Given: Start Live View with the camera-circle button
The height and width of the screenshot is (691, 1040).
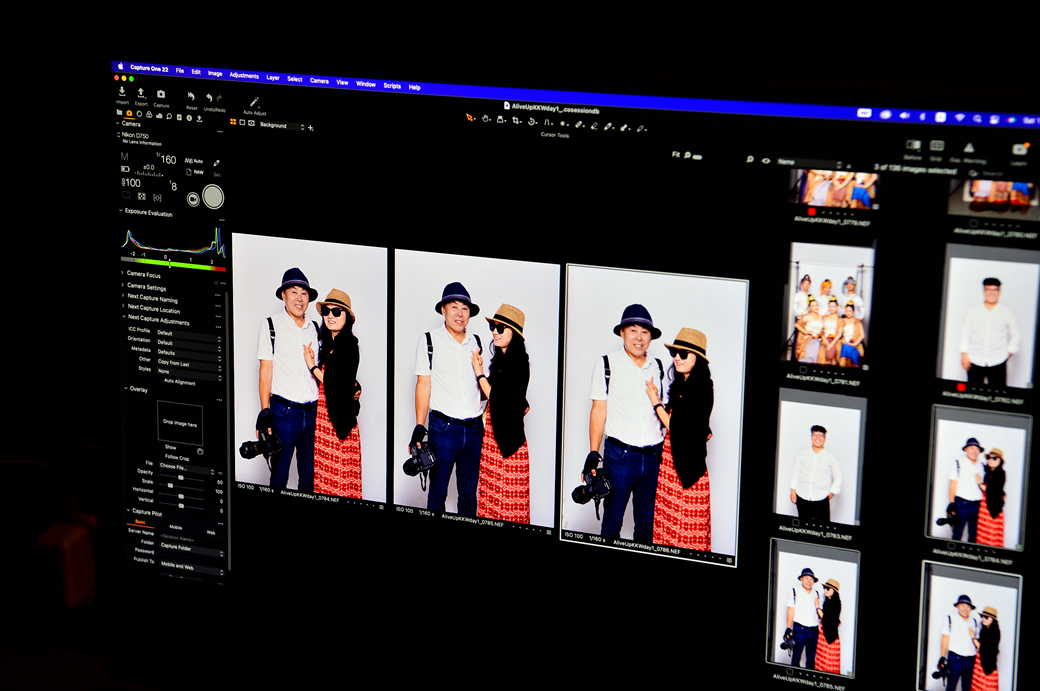Looking at the screenshot, I should [193, 198].
